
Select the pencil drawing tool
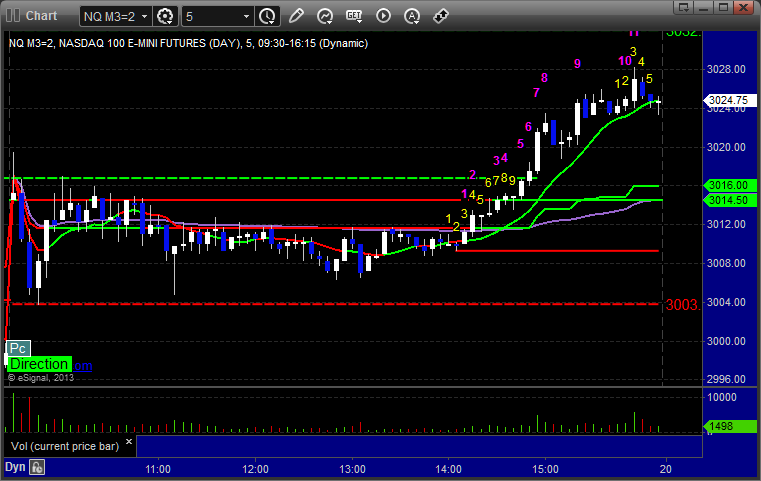(x=296, y=16)
